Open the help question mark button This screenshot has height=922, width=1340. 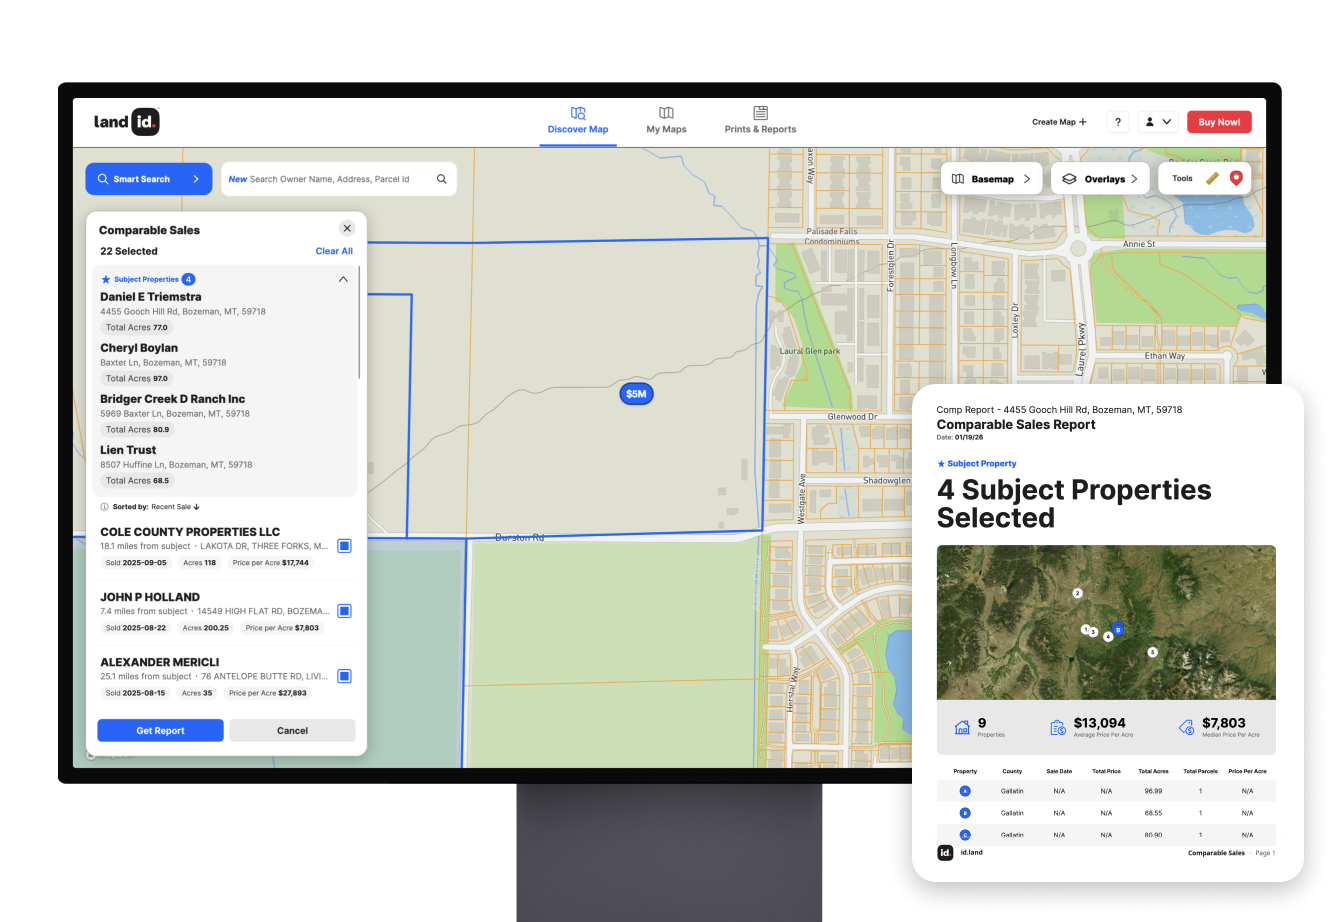click(1118, 122)
